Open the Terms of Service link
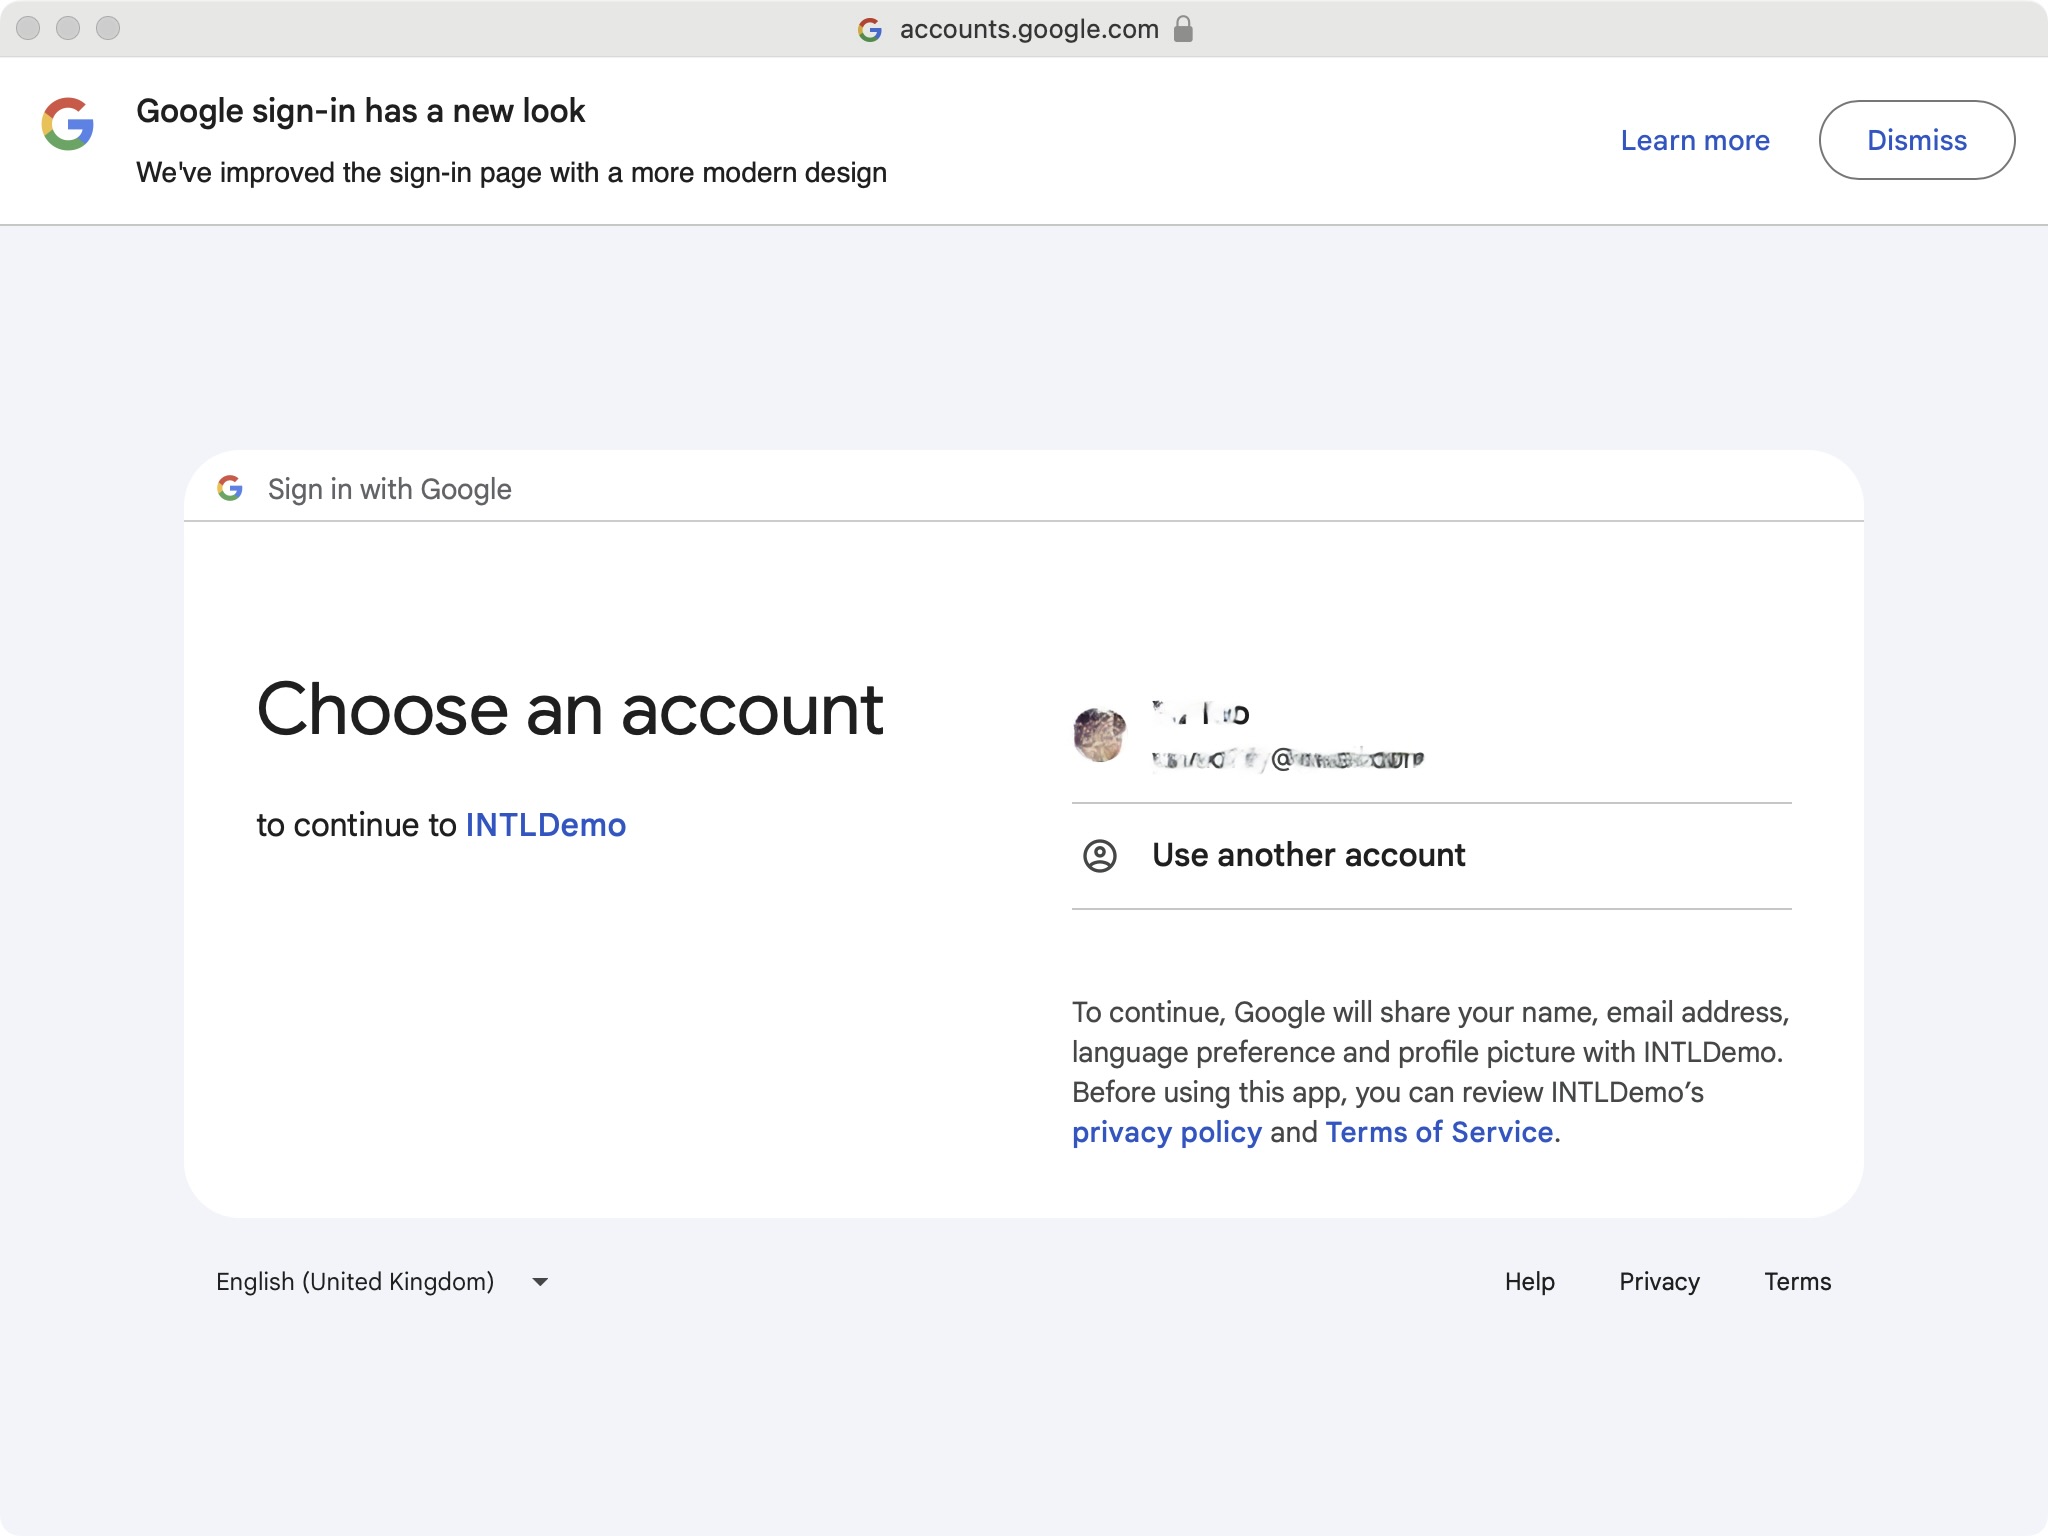 [x=1439, y=1132]
